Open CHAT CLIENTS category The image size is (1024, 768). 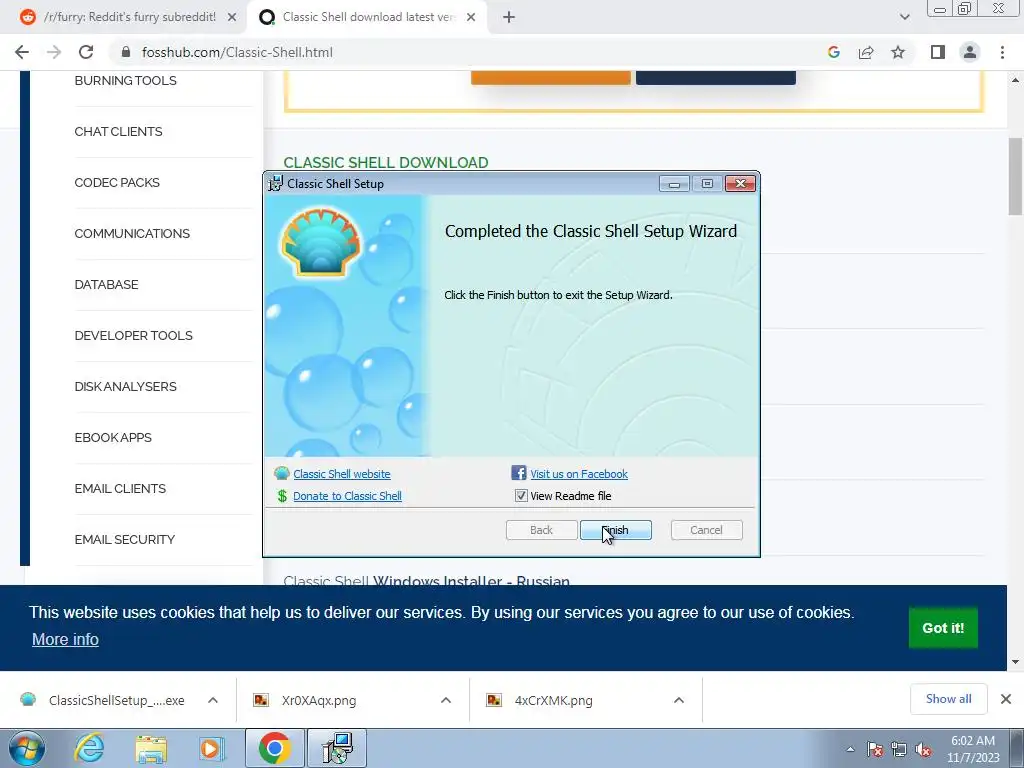(x=118, y=131)
